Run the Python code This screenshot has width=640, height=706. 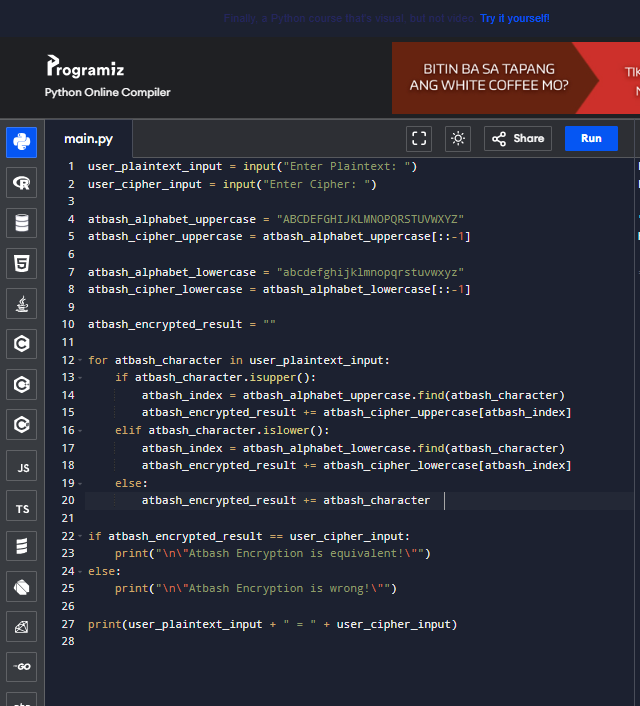[x=591, y=139]
